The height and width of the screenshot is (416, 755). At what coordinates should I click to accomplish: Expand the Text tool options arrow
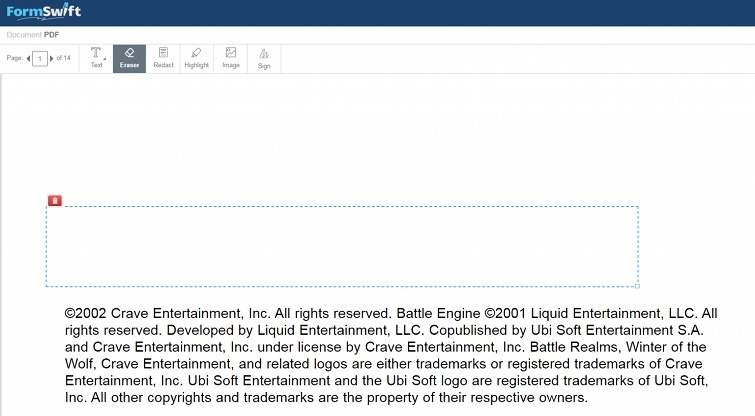105,59
